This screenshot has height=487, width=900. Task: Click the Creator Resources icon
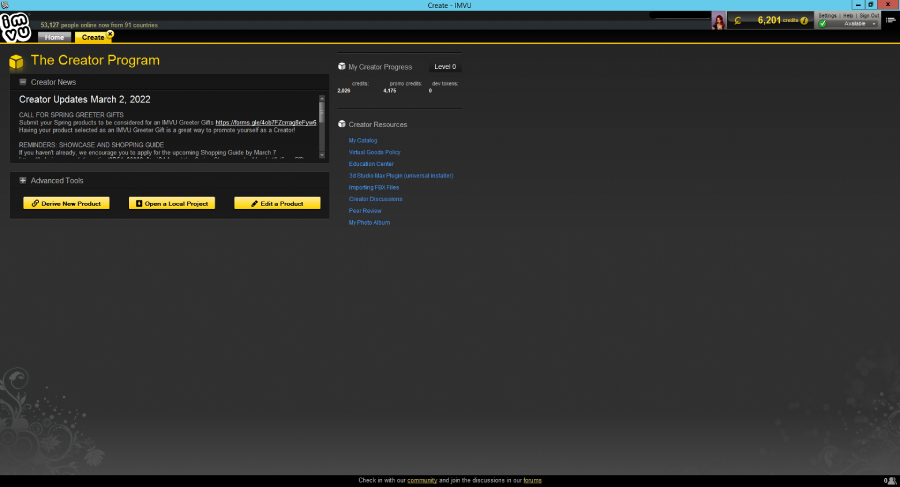tap(342, 124)
